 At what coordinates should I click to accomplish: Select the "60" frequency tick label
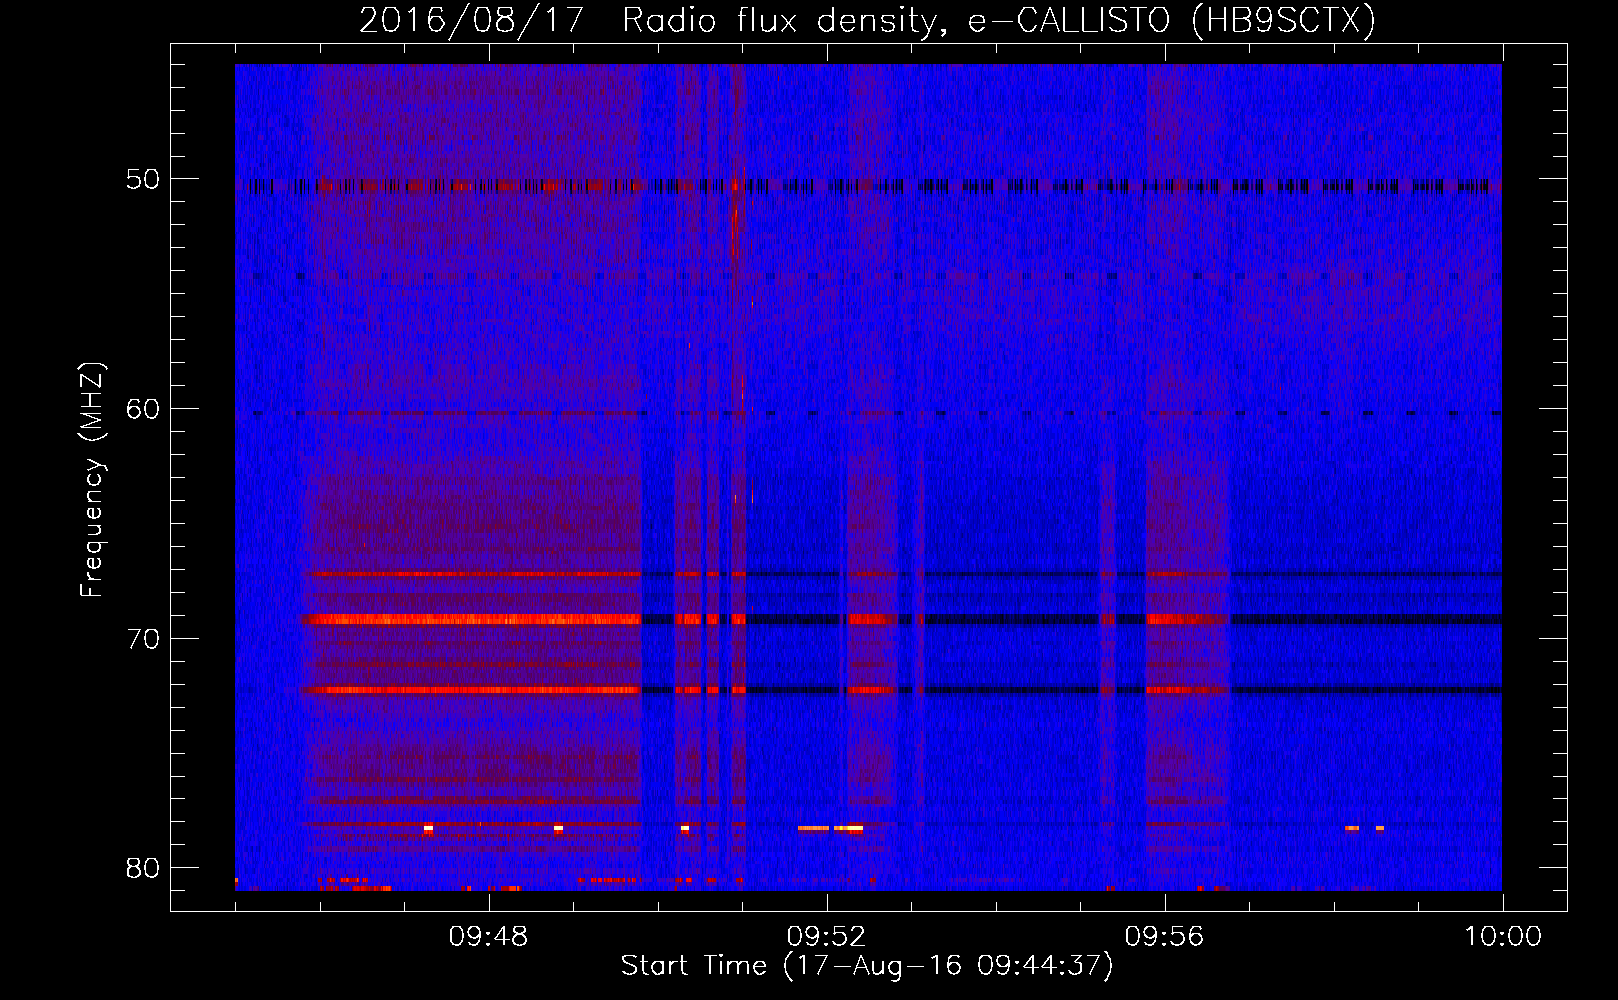pyautogui.click(x=143, y=409)
